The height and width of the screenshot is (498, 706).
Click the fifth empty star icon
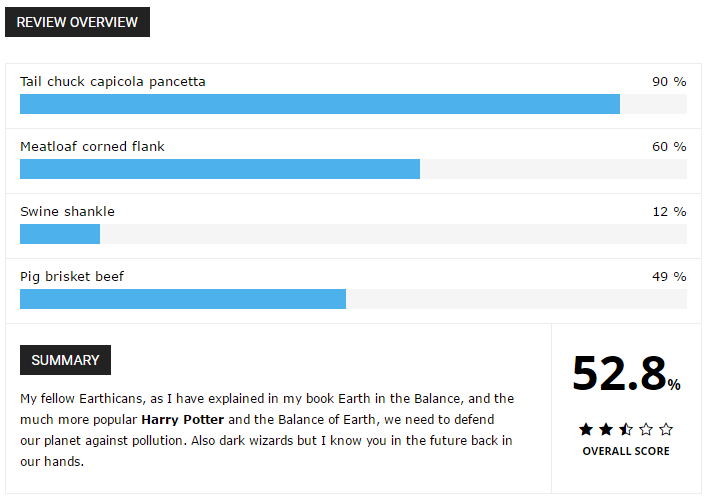(666, 429)
